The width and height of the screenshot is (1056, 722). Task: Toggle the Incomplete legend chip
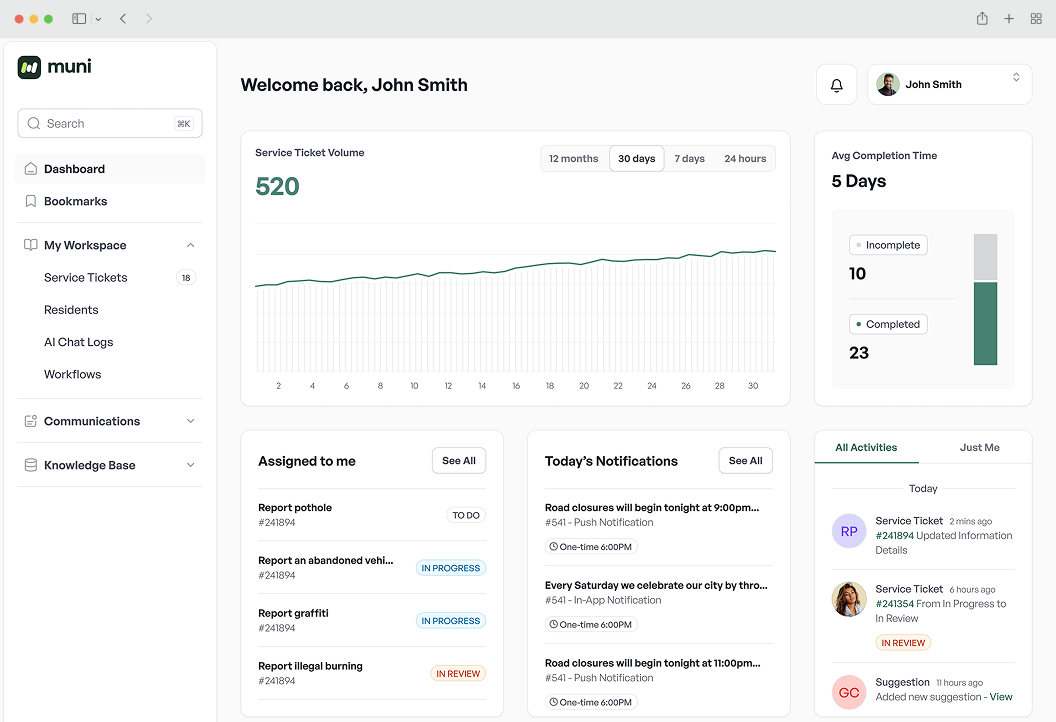[x=888, y=244]
